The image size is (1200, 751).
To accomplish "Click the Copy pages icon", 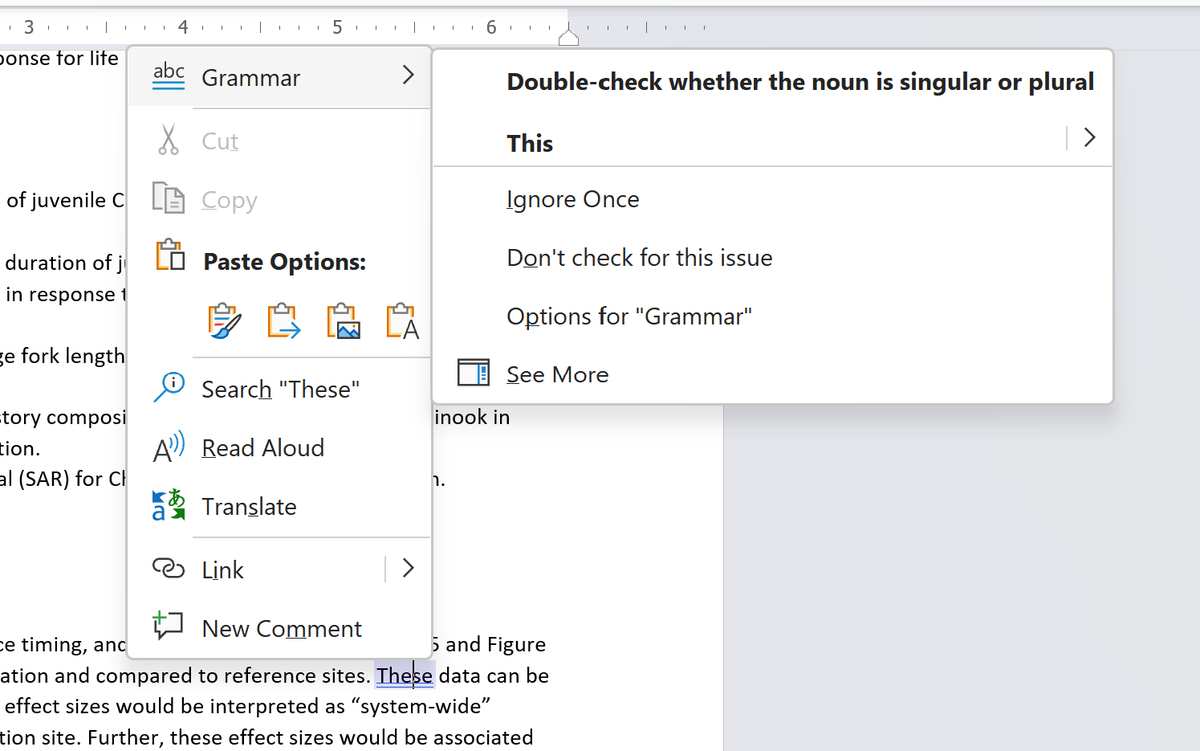I will pyautogui.click(x=168, y=198).
